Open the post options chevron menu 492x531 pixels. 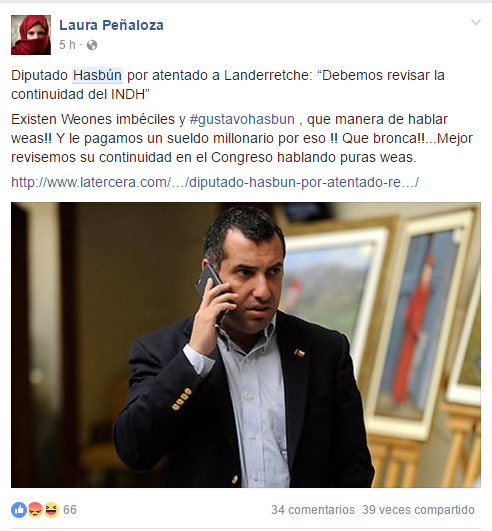point(476,23)
